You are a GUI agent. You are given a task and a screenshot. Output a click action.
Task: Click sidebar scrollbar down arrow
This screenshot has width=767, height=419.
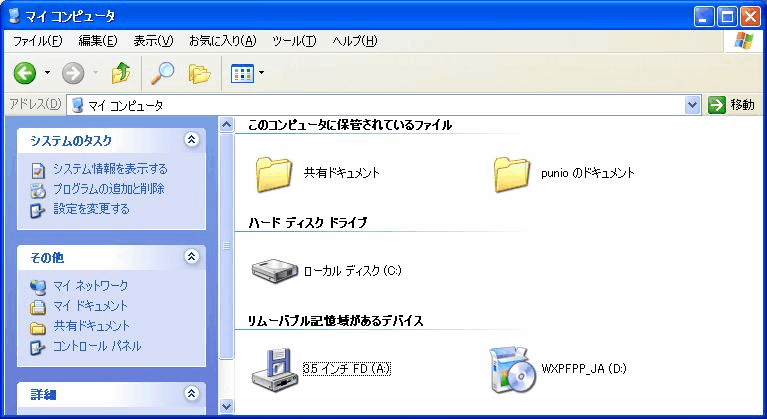click(226, 406)
